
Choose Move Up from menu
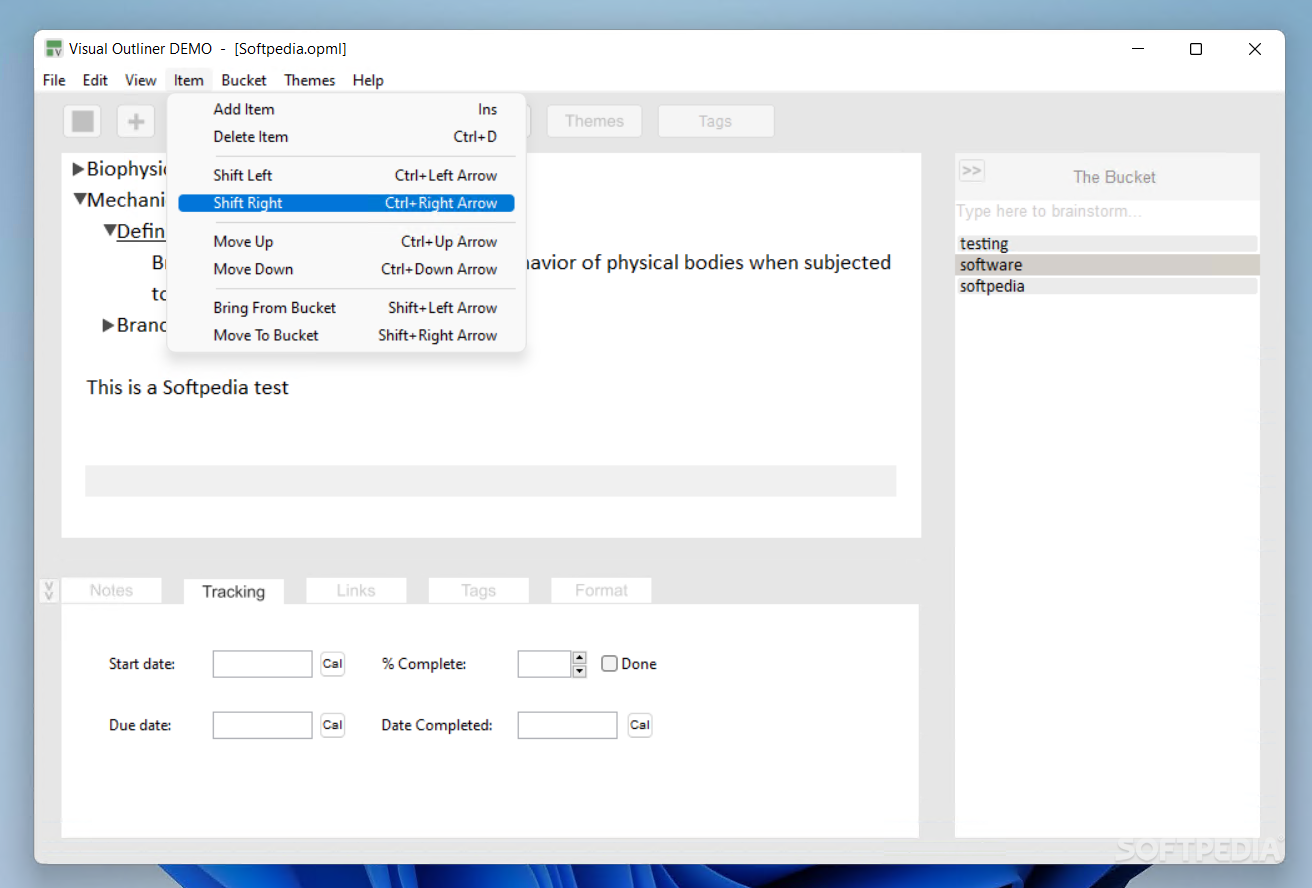(346, 241)
